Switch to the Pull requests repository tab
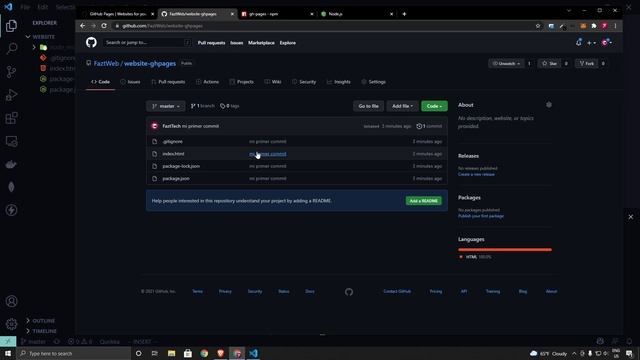Screen dimensions: 640x360 [168, 82]
